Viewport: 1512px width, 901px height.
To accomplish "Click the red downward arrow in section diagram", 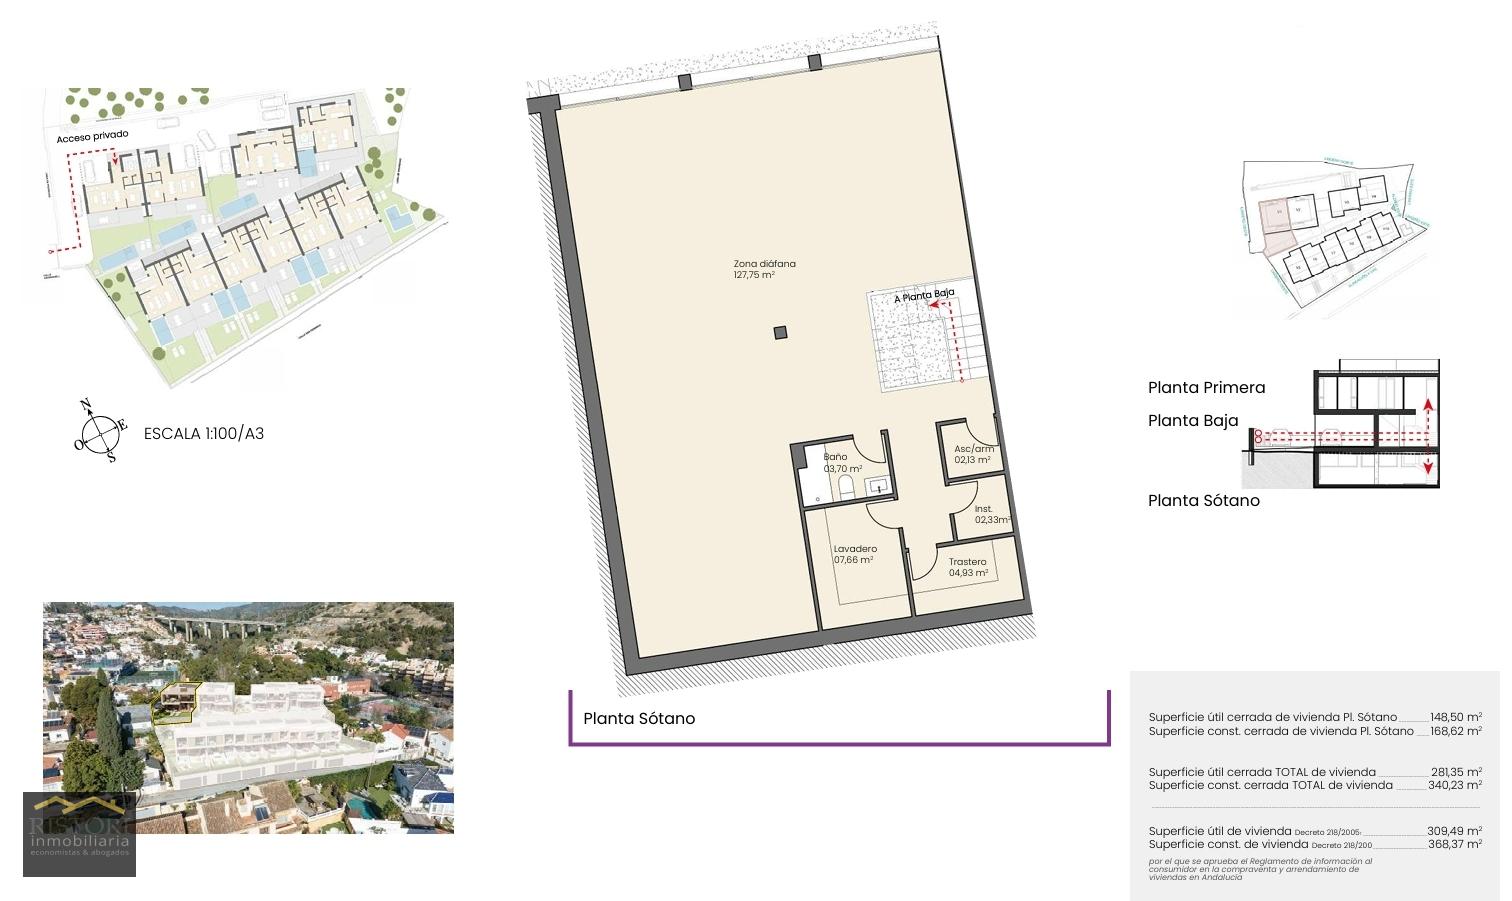I will [x=1427, y=464].
